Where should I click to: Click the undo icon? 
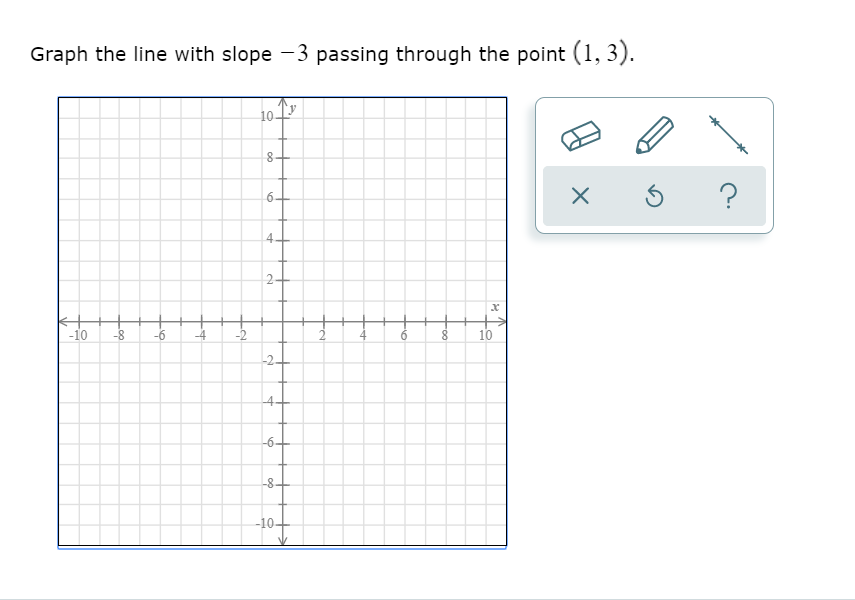(x=653, y=196)
